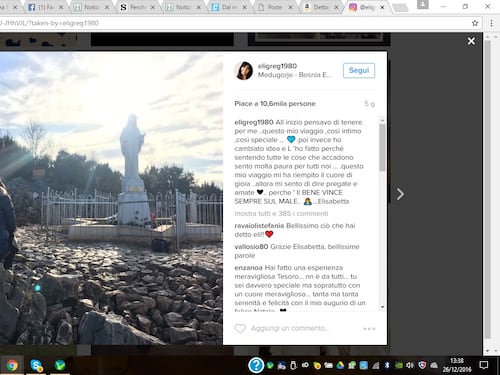Image resolution: width=500 pixels, height=375 pixels.
Task: Open volume speaker tray icon
Action: click(410, 365)
